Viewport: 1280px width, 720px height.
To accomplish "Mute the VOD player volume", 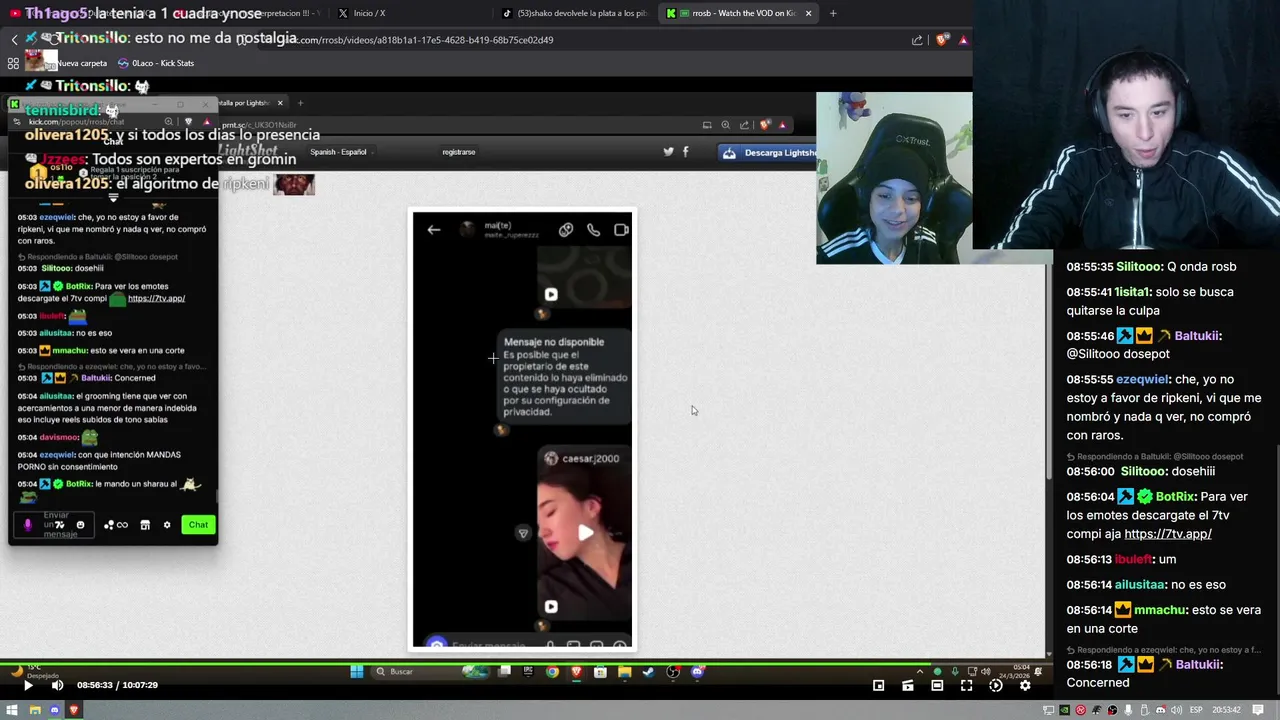I will coord(57,685).
